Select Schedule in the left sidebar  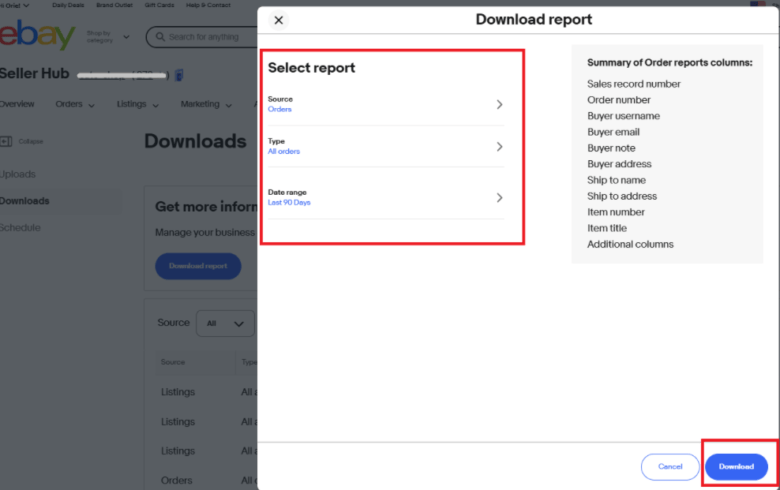pos(20,227)
